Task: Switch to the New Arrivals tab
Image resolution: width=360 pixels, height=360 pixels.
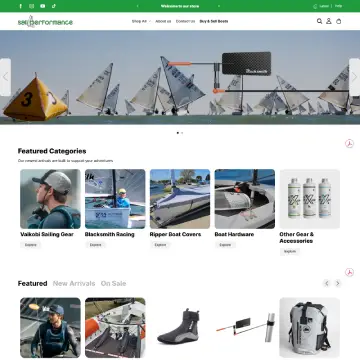Action: (74, 284)
